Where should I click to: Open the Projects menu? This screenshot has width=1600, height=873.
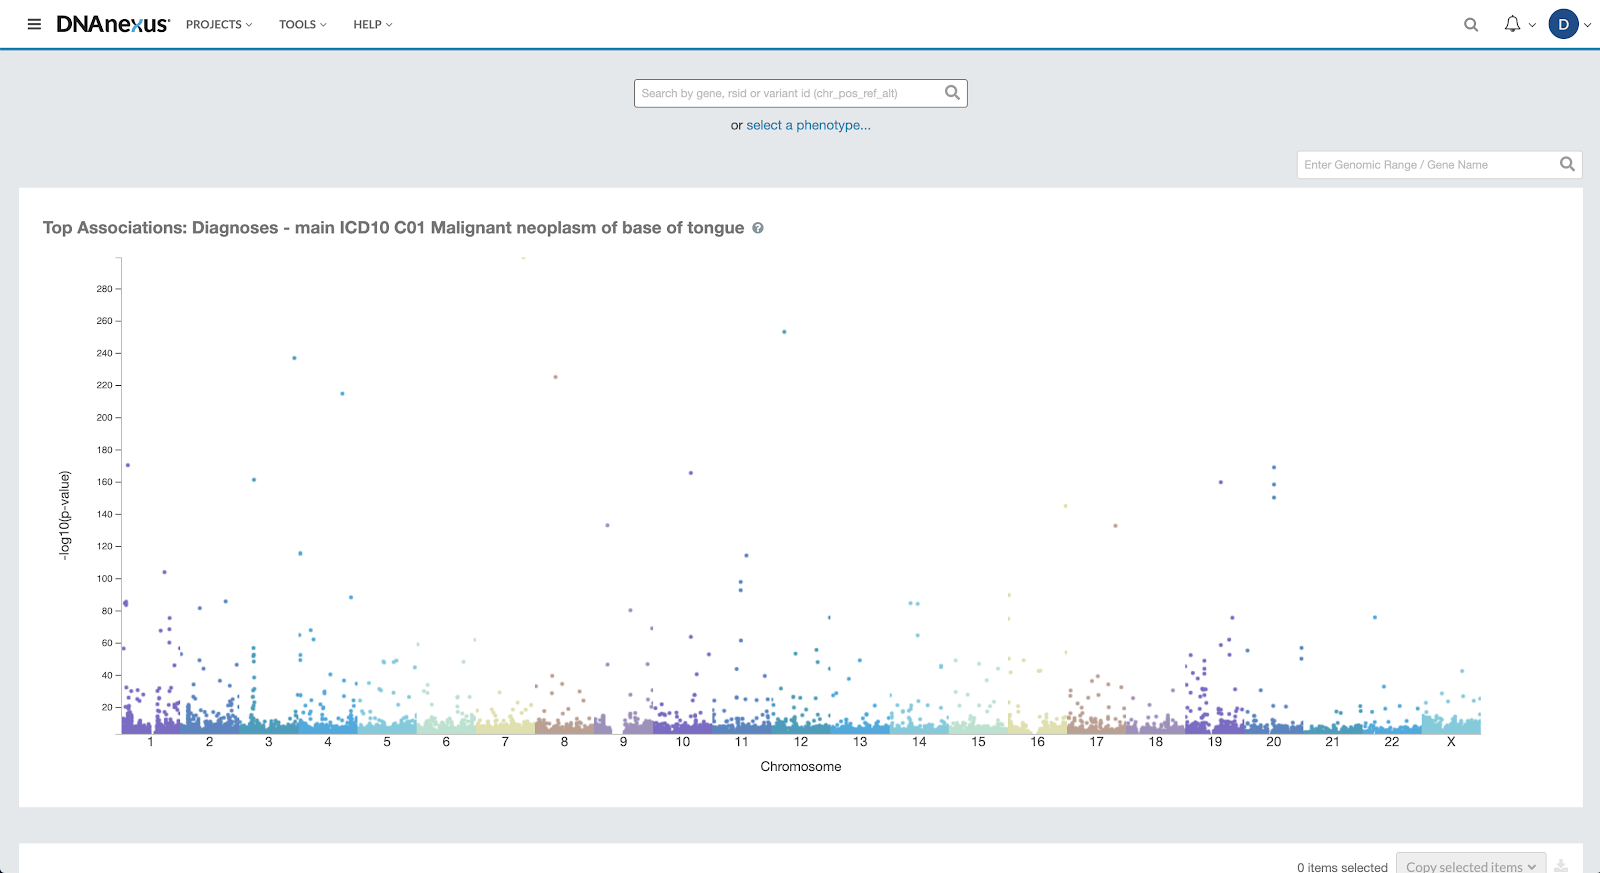[x=219, y=24]
